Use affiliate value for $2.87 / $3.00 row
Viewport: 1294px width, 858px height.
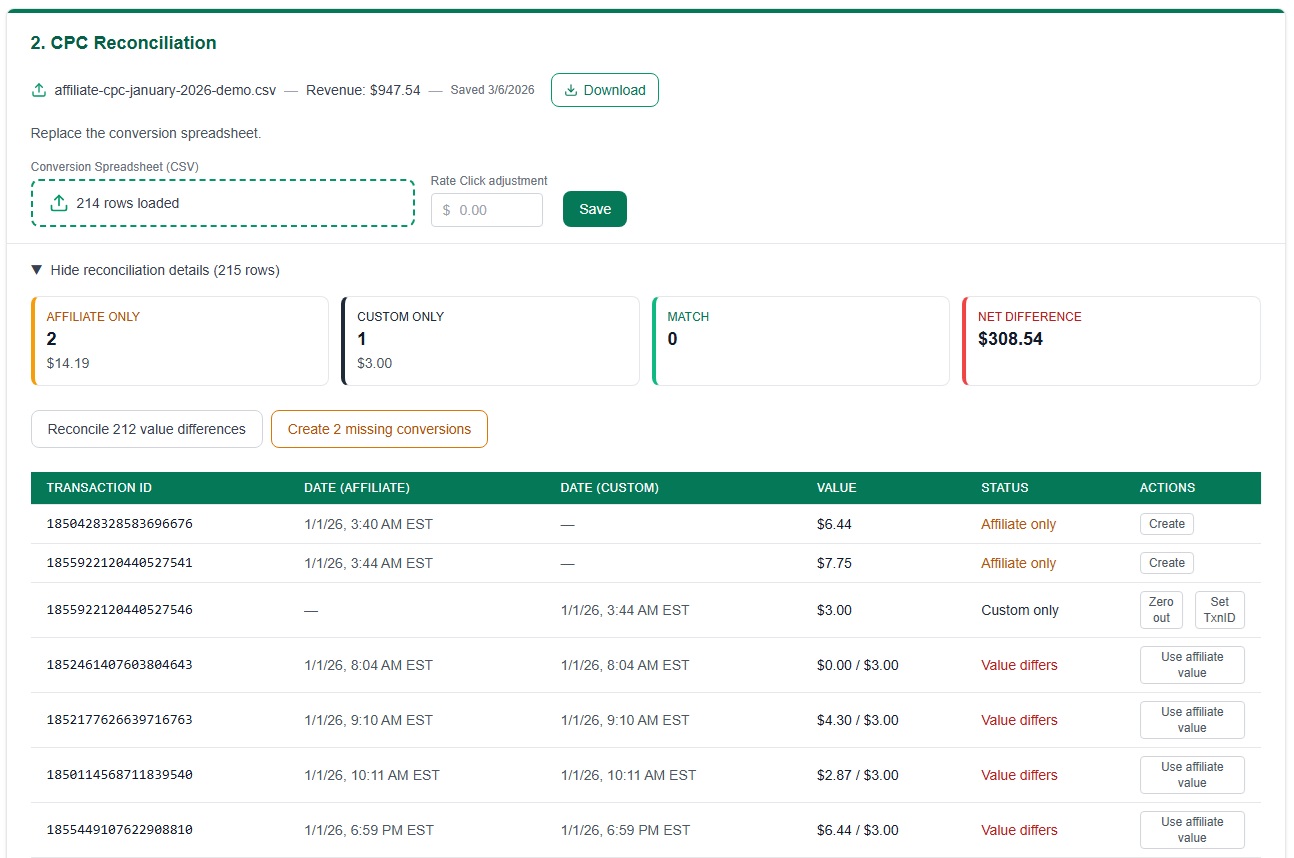coord(1191,775)
